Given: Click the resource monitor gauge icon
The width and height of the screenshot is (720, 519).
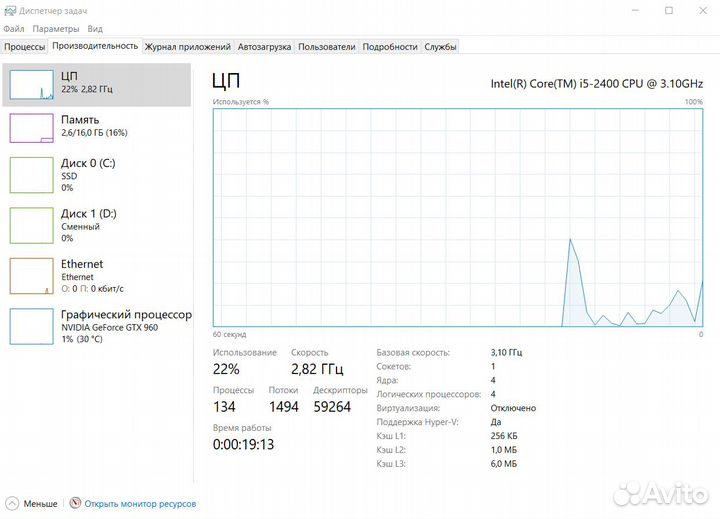Looking at the screenshot, I should coord(75,503).
